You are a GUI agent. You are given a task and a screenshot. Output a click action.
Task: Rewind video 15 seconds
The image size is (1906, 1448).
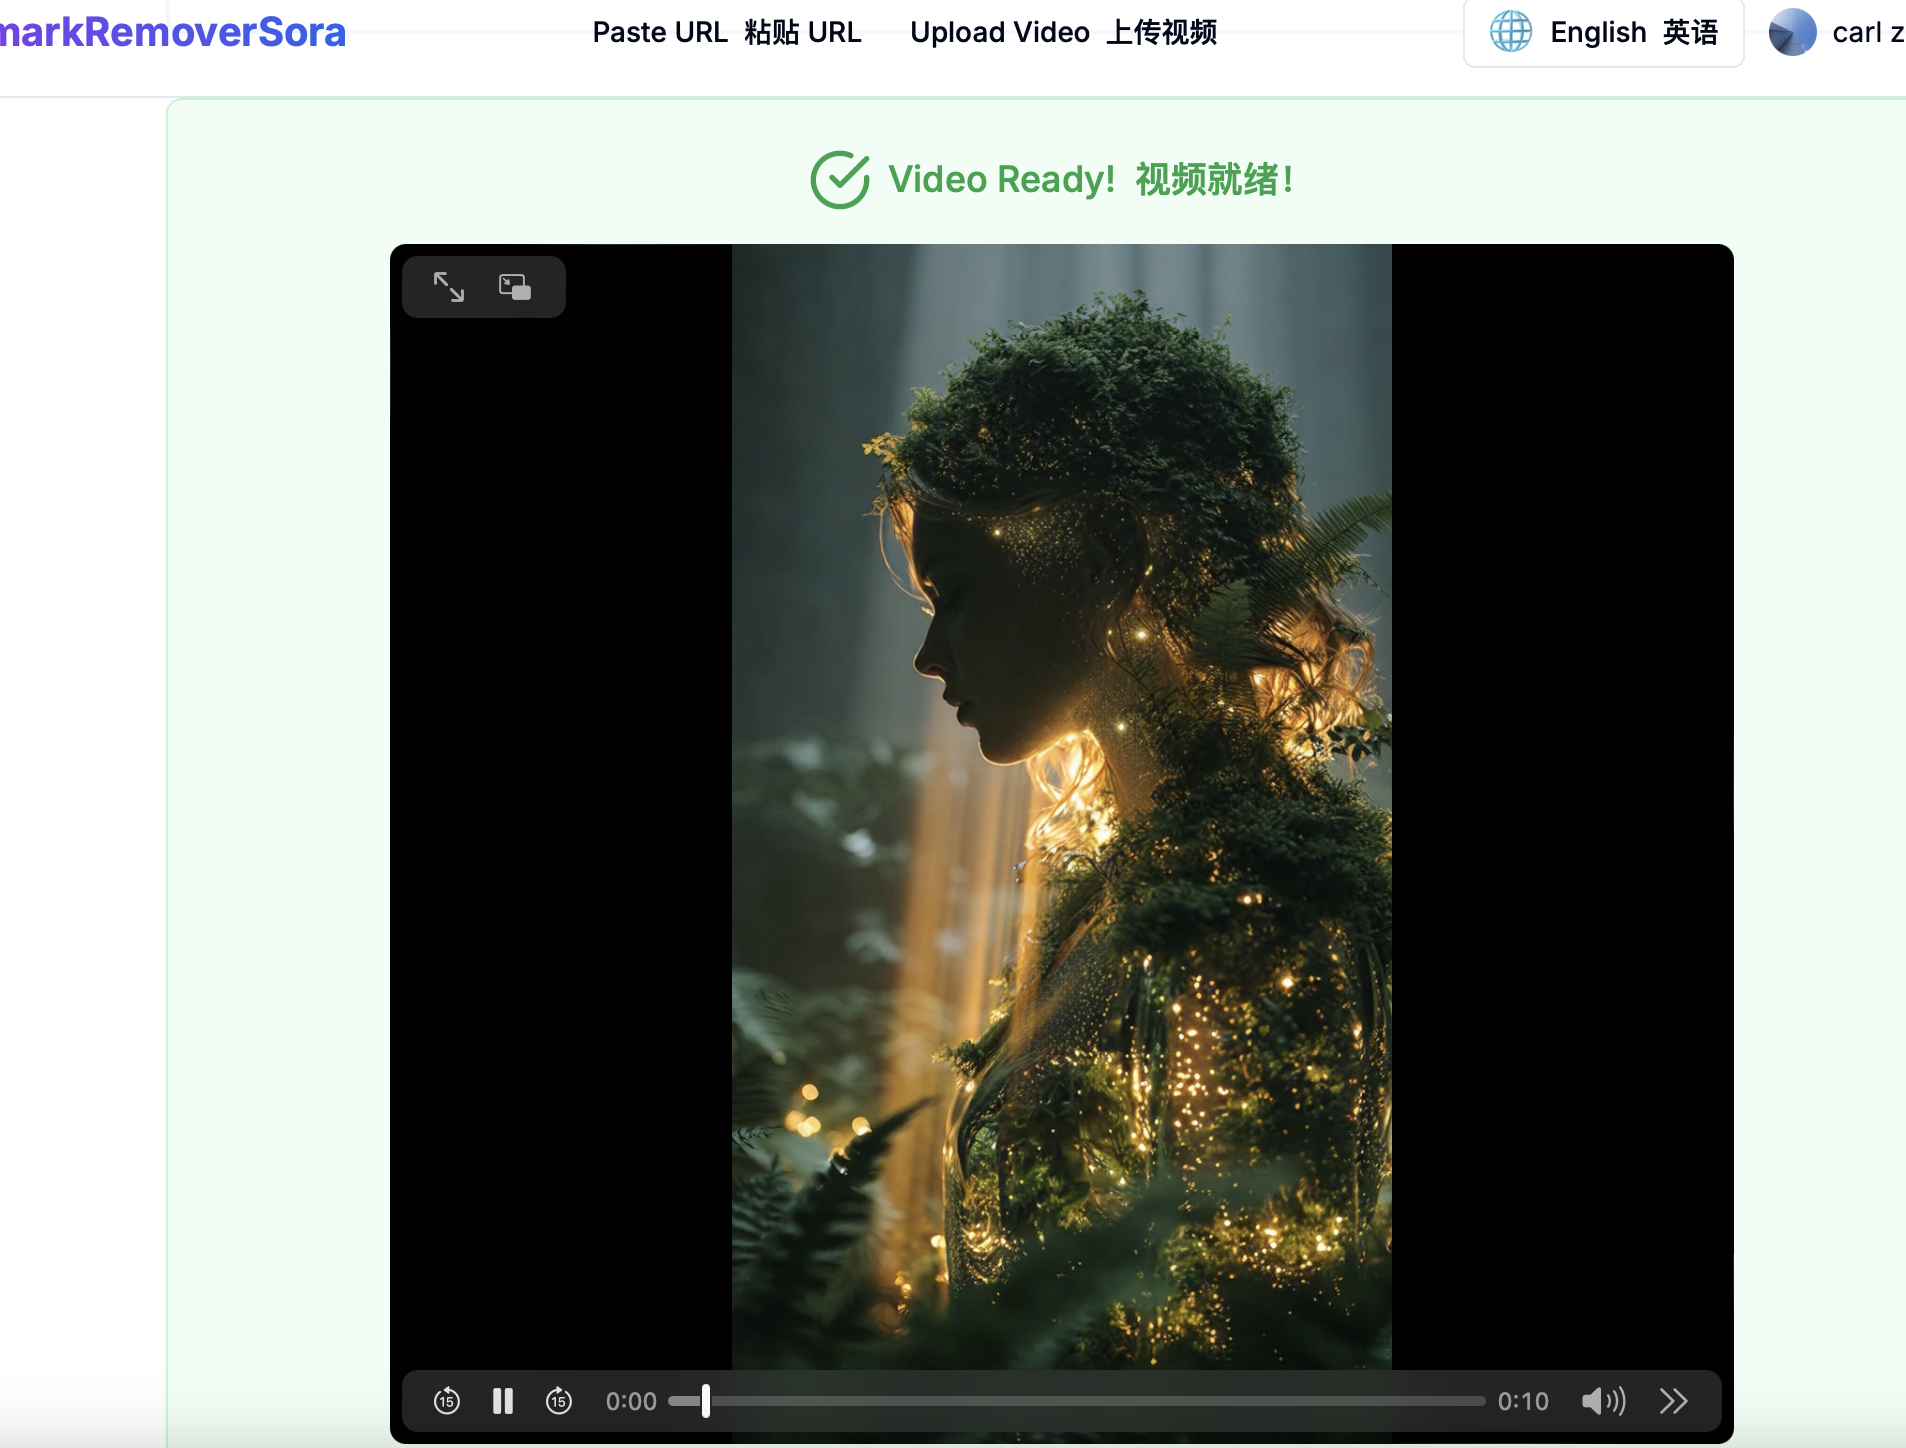(447, 1401)
